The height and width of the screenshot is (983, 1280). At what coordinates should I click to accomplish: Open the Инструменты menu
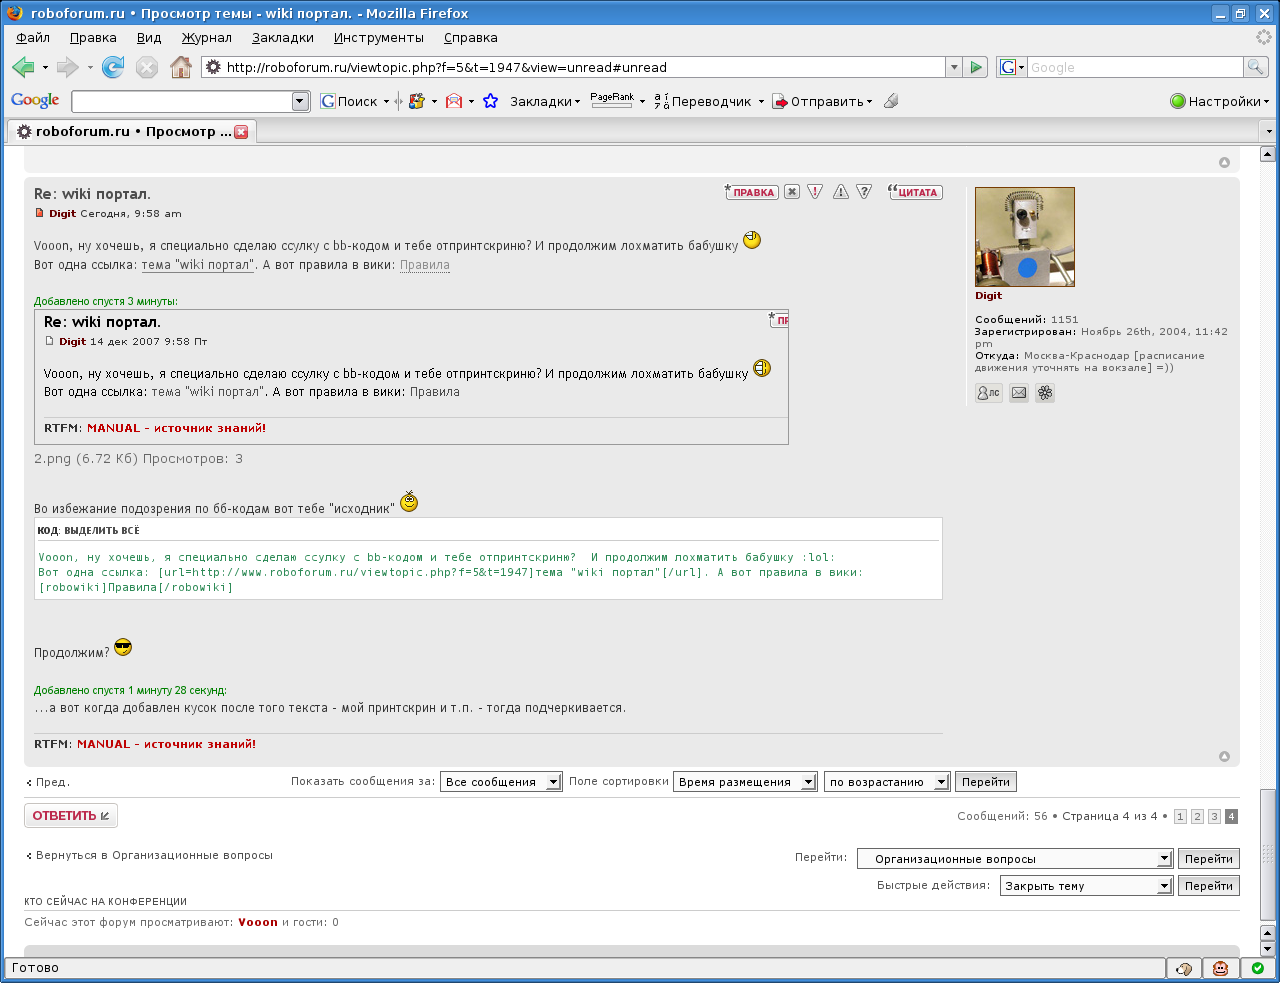tap(378, 38)
